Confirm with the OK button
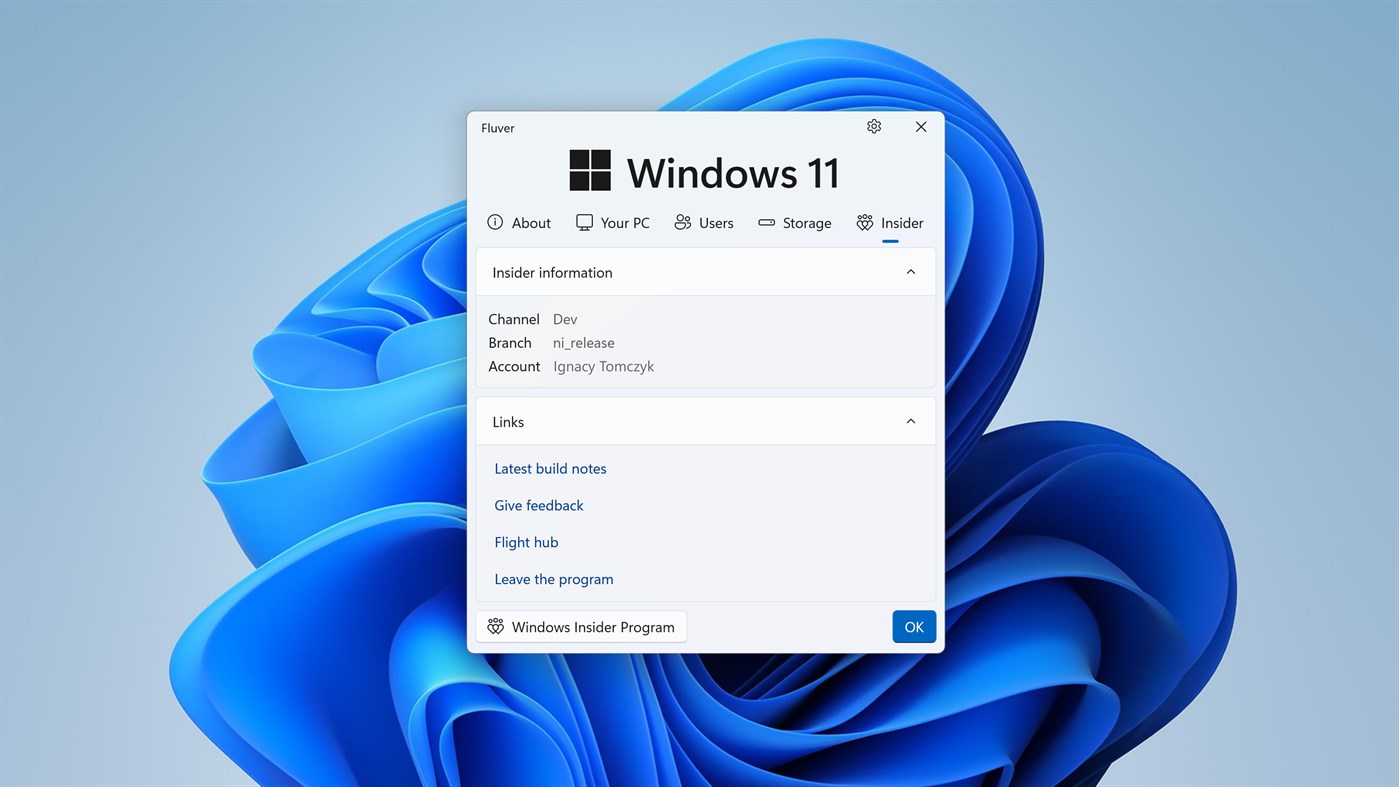The width and height of the screenshot is (1399, 787). (x=914, y=627)
